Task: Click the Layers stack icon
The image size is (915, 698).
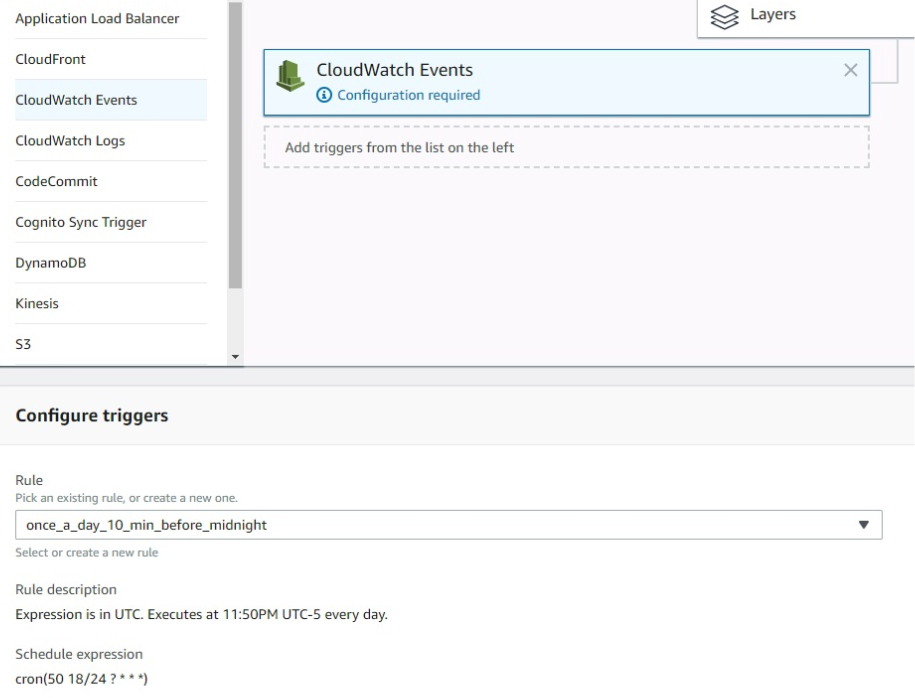Action: [724, 16]
